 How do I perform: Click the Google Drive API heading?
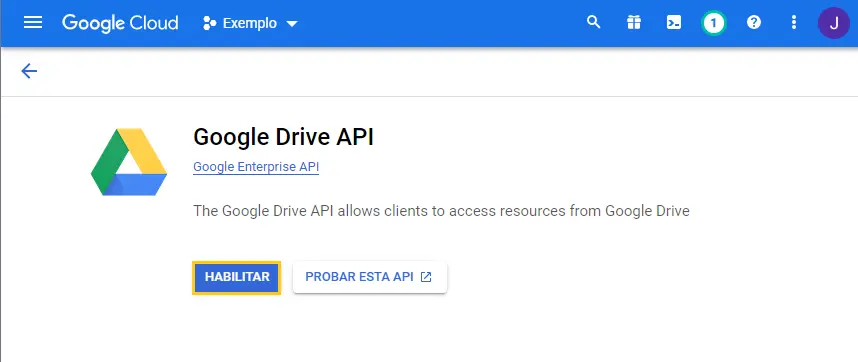[283, 137]
